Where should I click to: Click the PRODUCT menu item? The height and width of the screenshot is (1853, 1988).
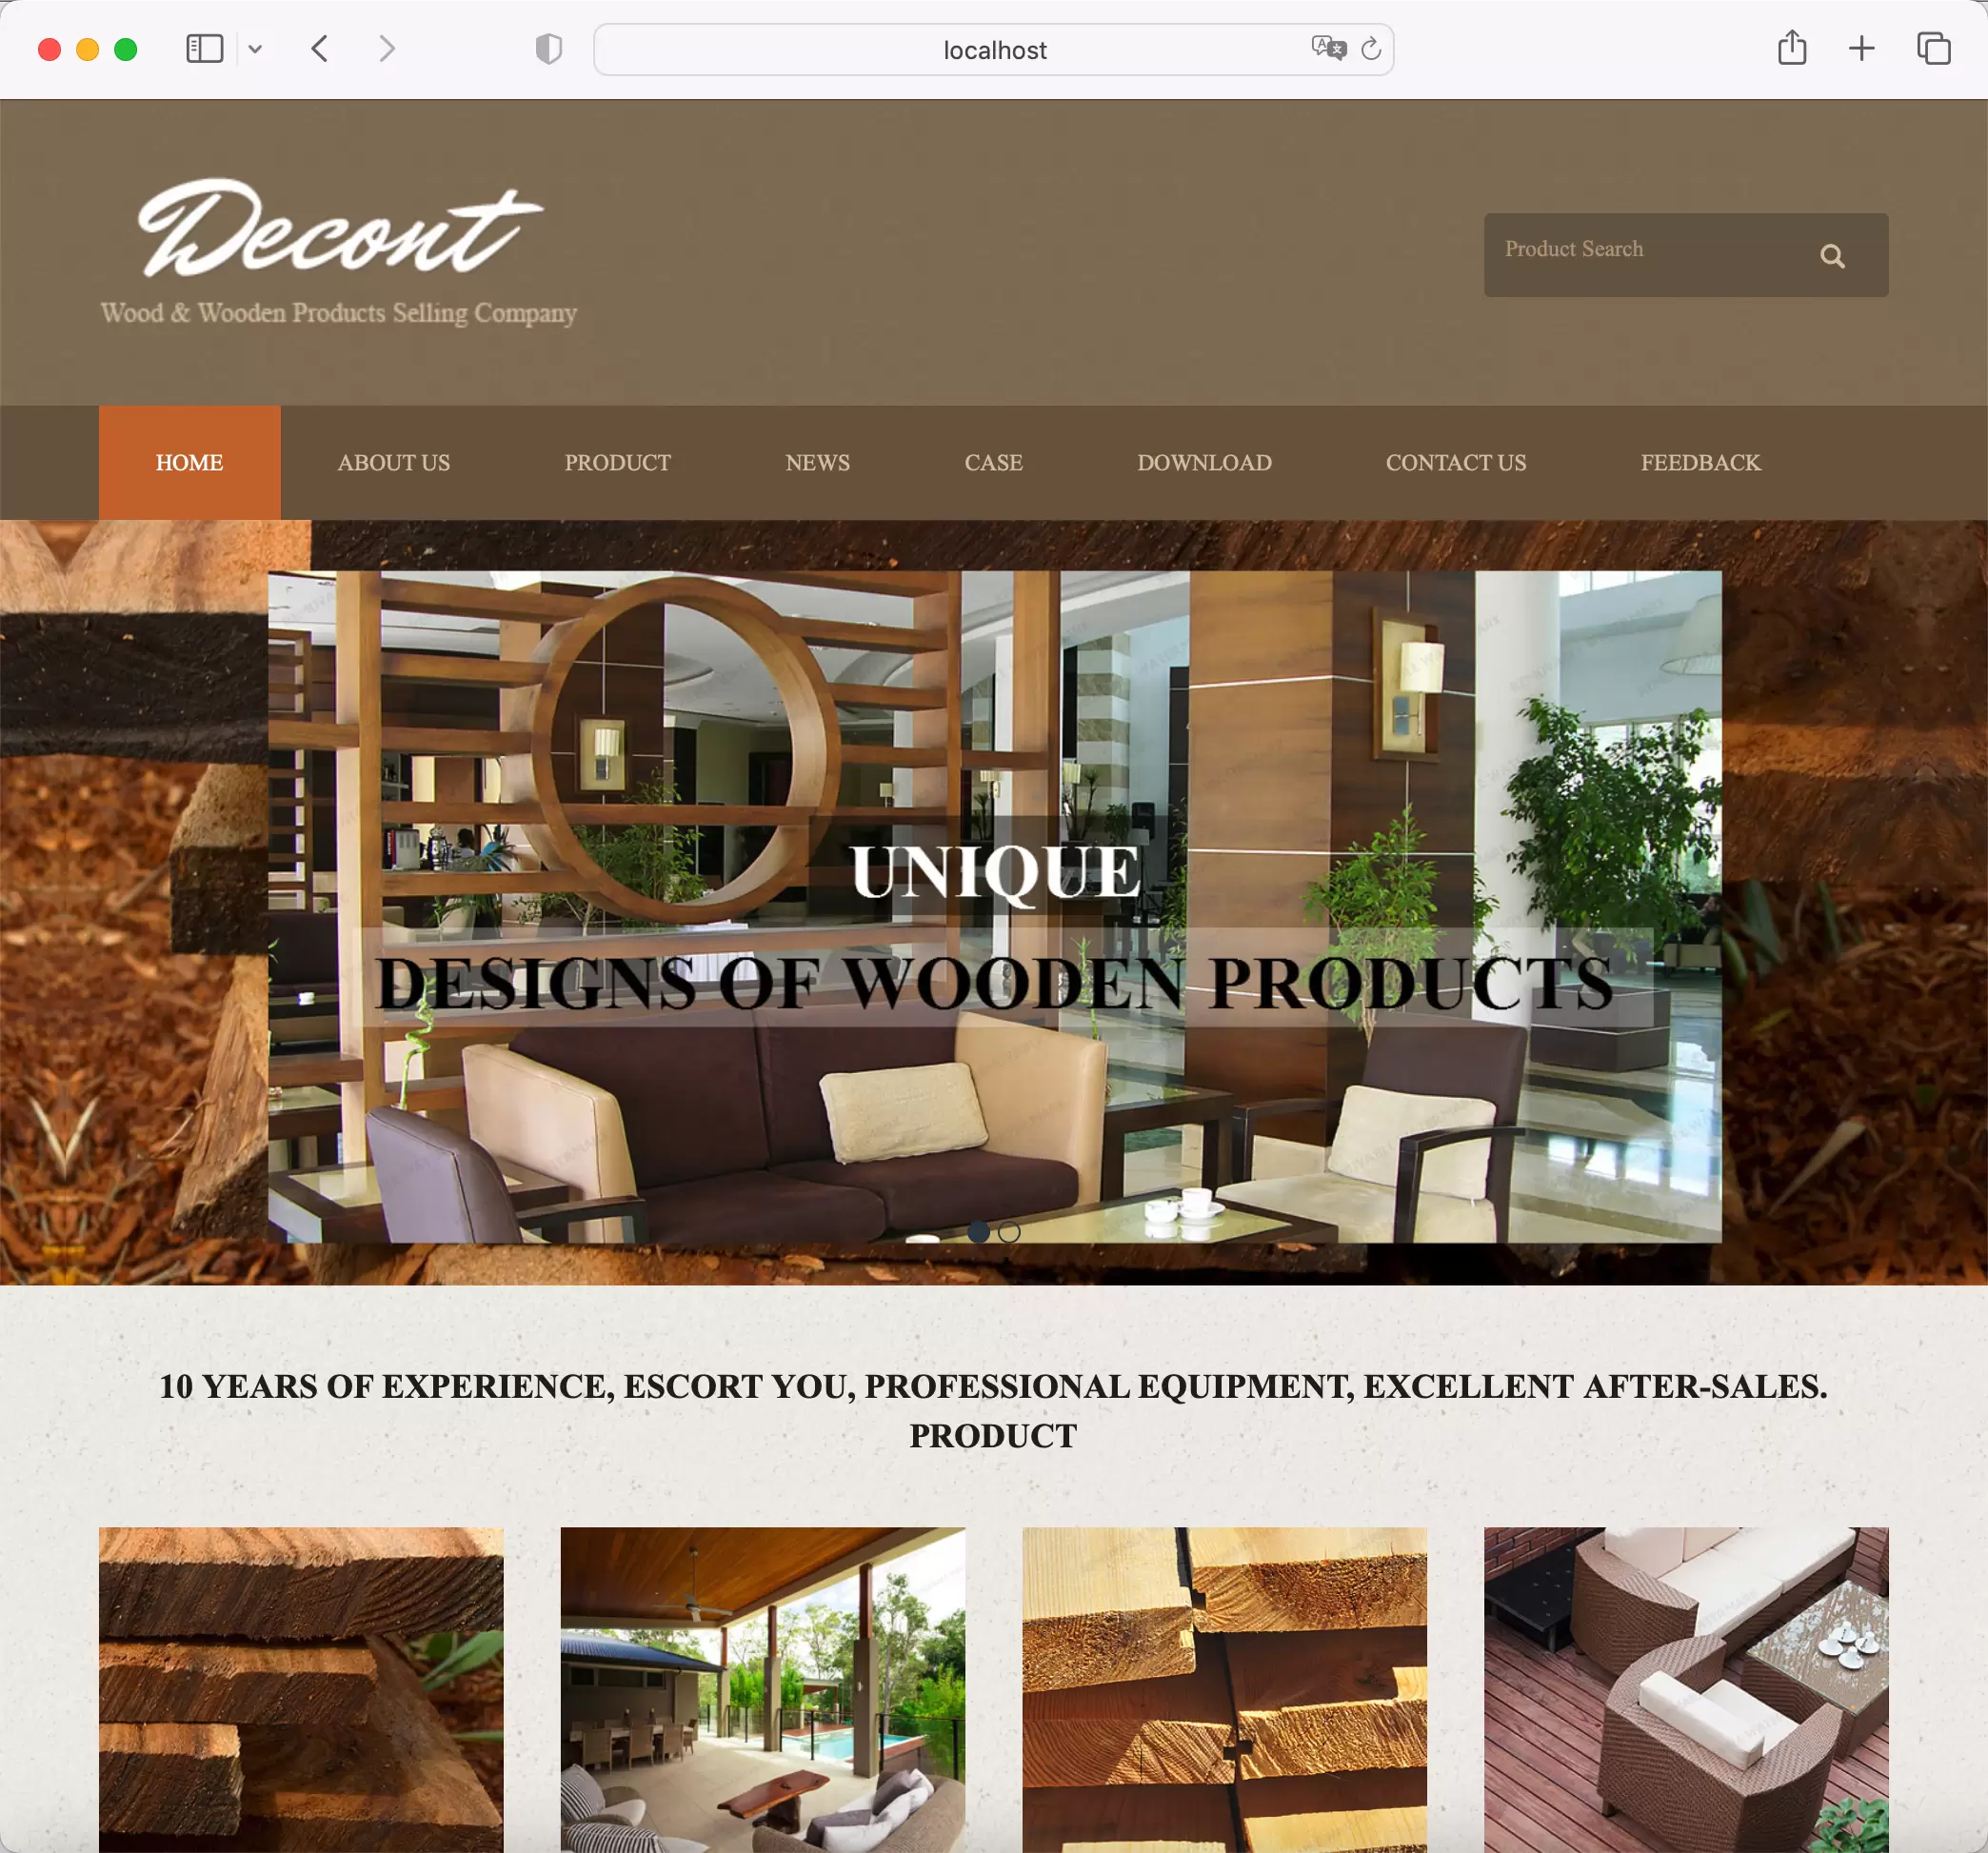tap(618, 462)
